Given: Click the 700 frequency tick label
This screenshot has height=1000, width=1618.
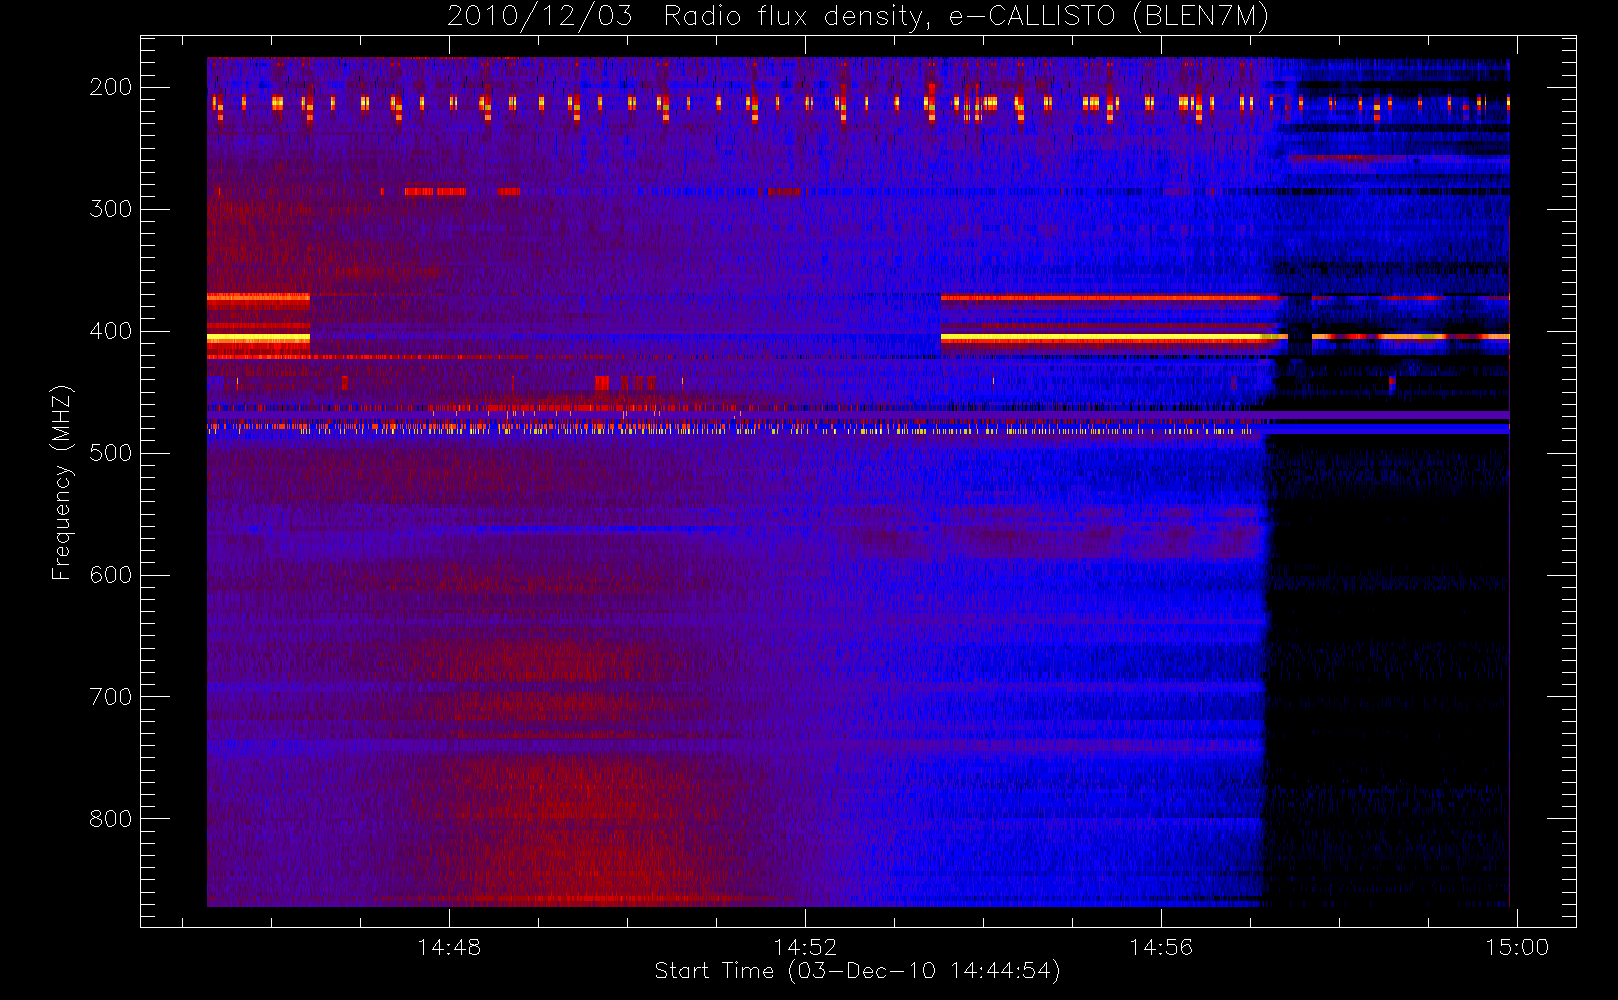Looking at the screenshot, I should coord(110,697).
